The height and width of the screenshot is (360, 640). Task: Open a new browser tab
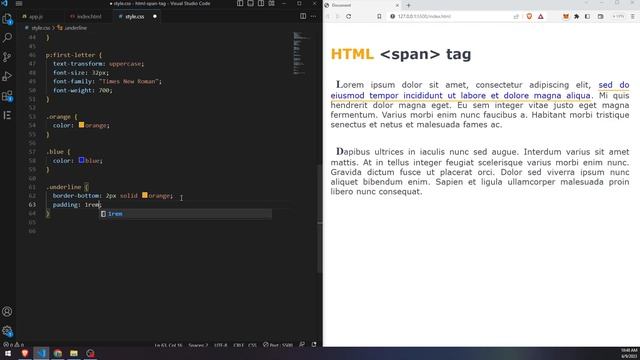click(x=409, y=5)
